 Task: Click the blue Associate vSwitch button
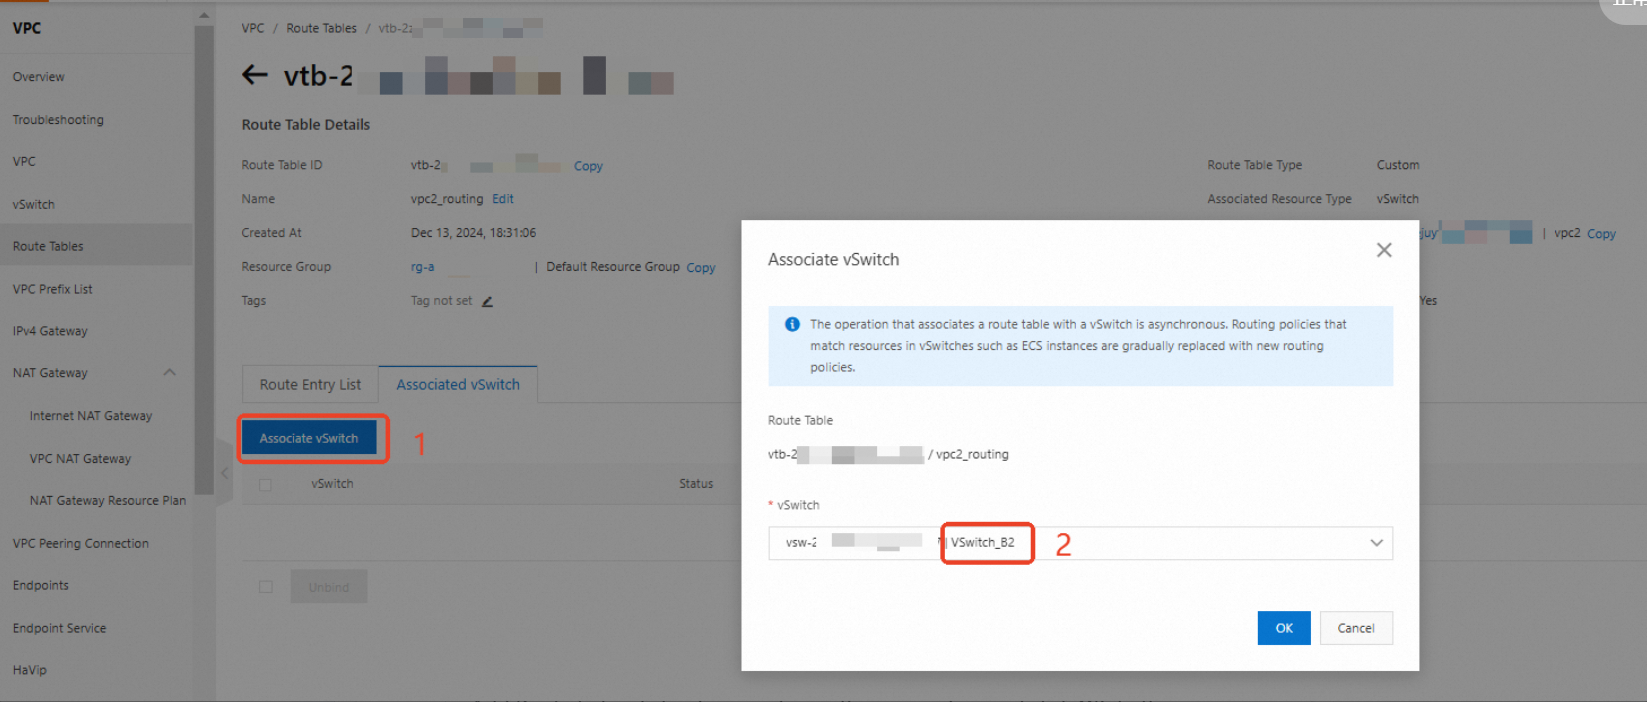pyautogui.click(x=309, y=438)
